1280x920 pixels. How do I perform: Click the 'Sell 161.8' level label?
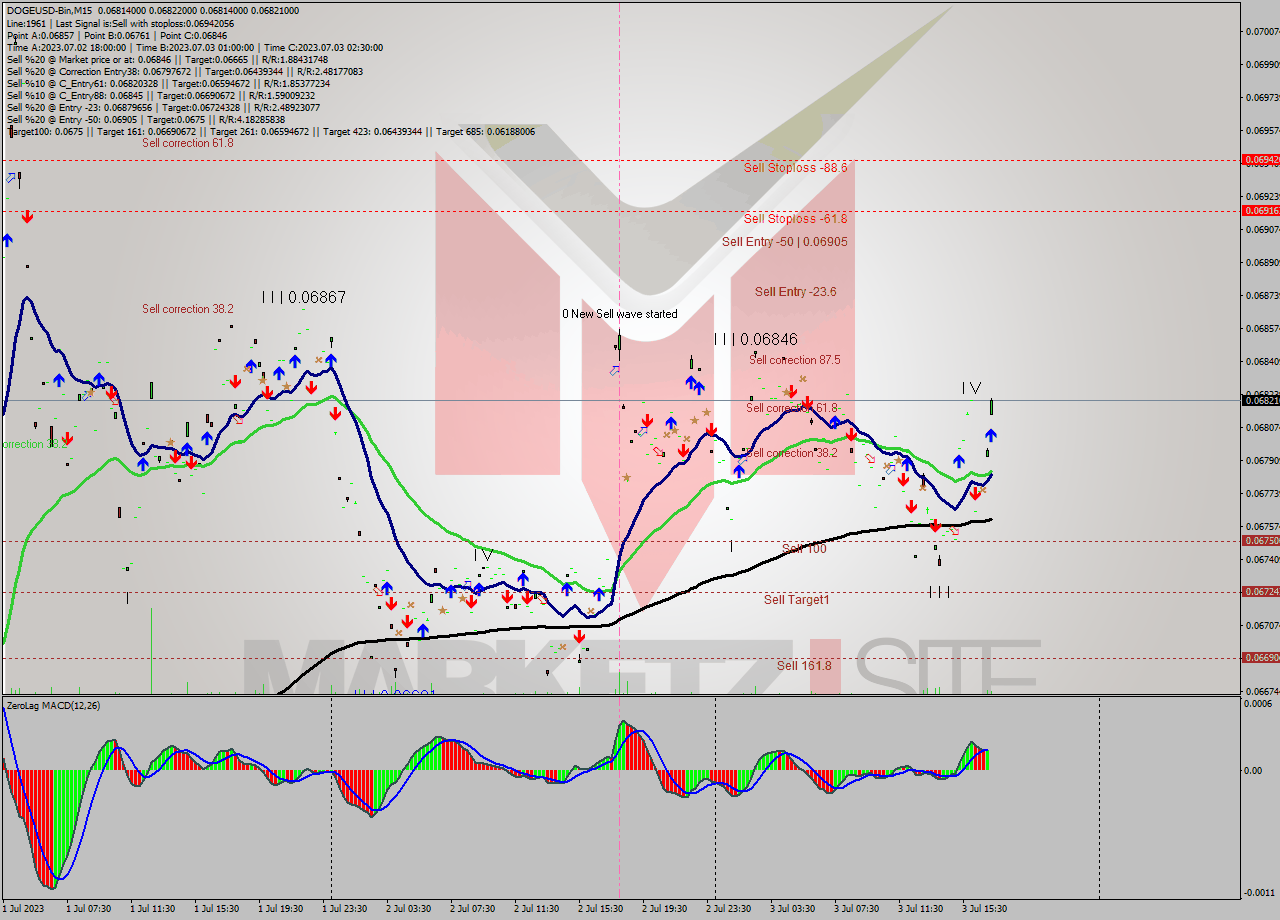pos(804,666)
